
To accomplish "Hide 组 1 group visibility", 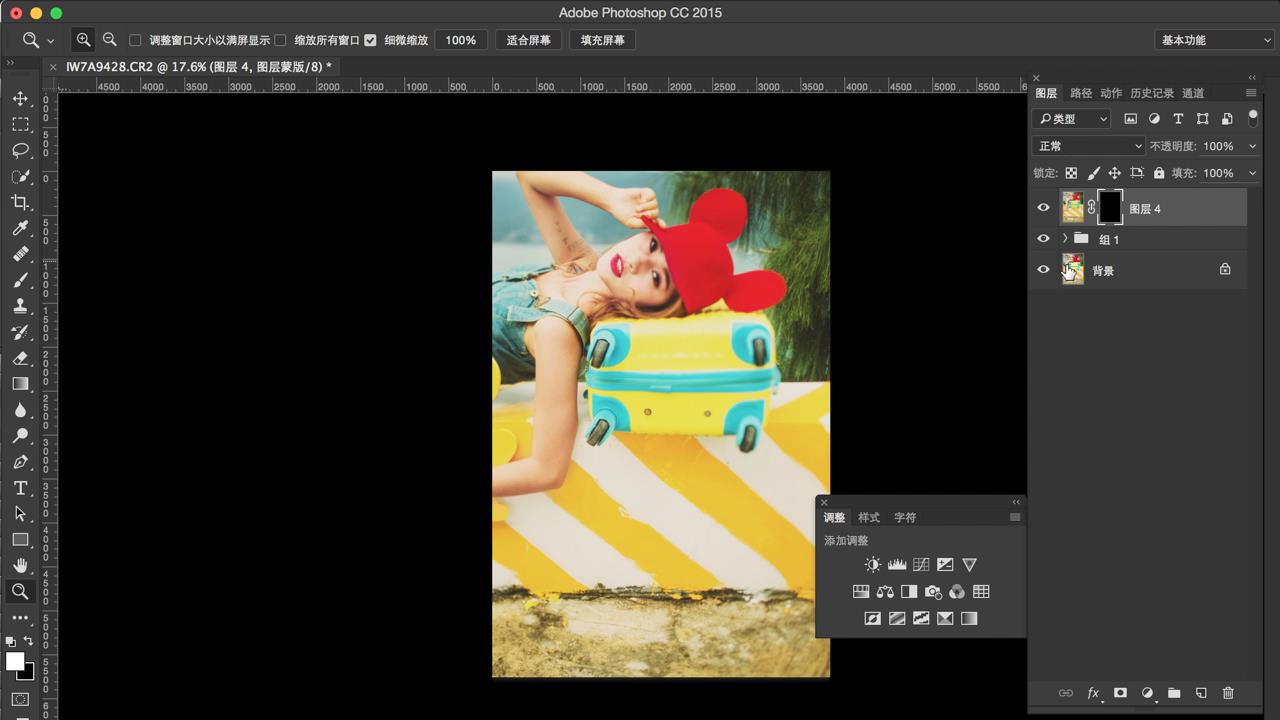I will 1043,239.
